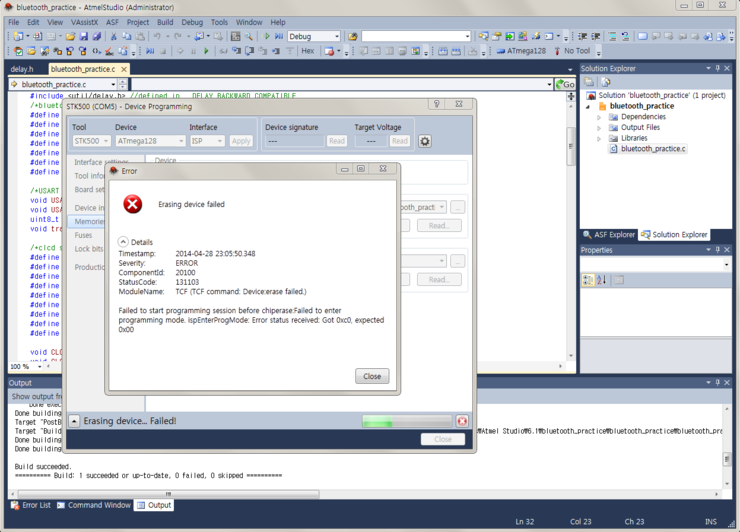Select Fuses in Device Programming sidebar
Image resolution: width=740 pixels, height=532 pixels.
tap(83, 235)
